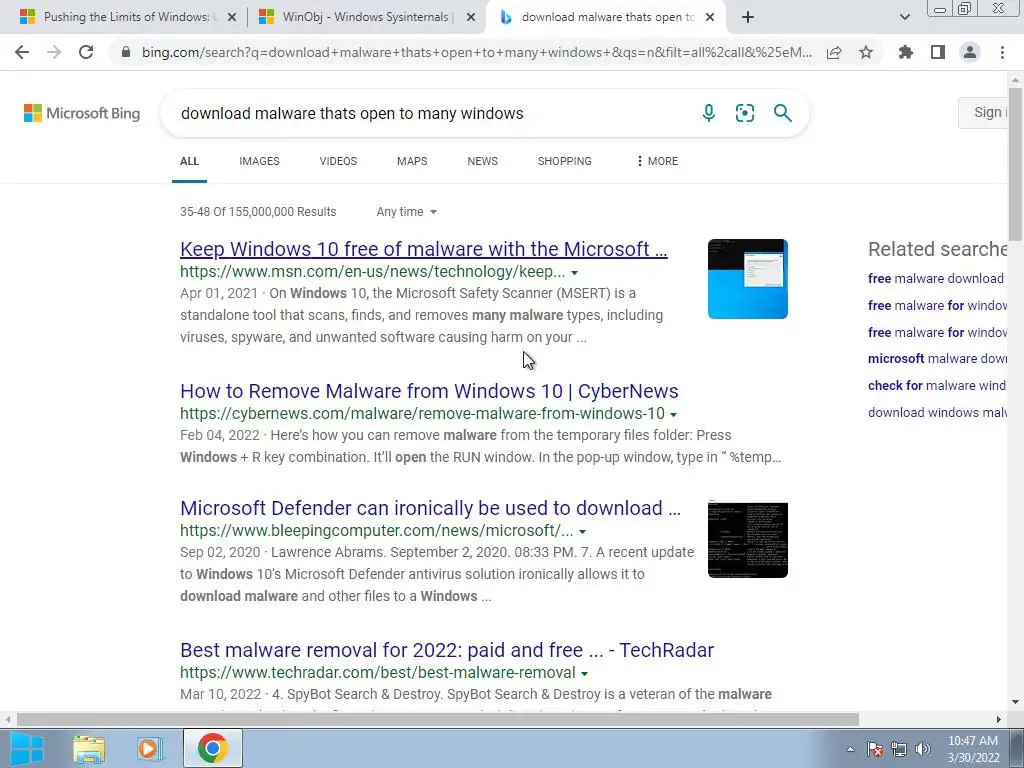
Task: Switch to MAPS results
Action: click(x=412, y=161)
